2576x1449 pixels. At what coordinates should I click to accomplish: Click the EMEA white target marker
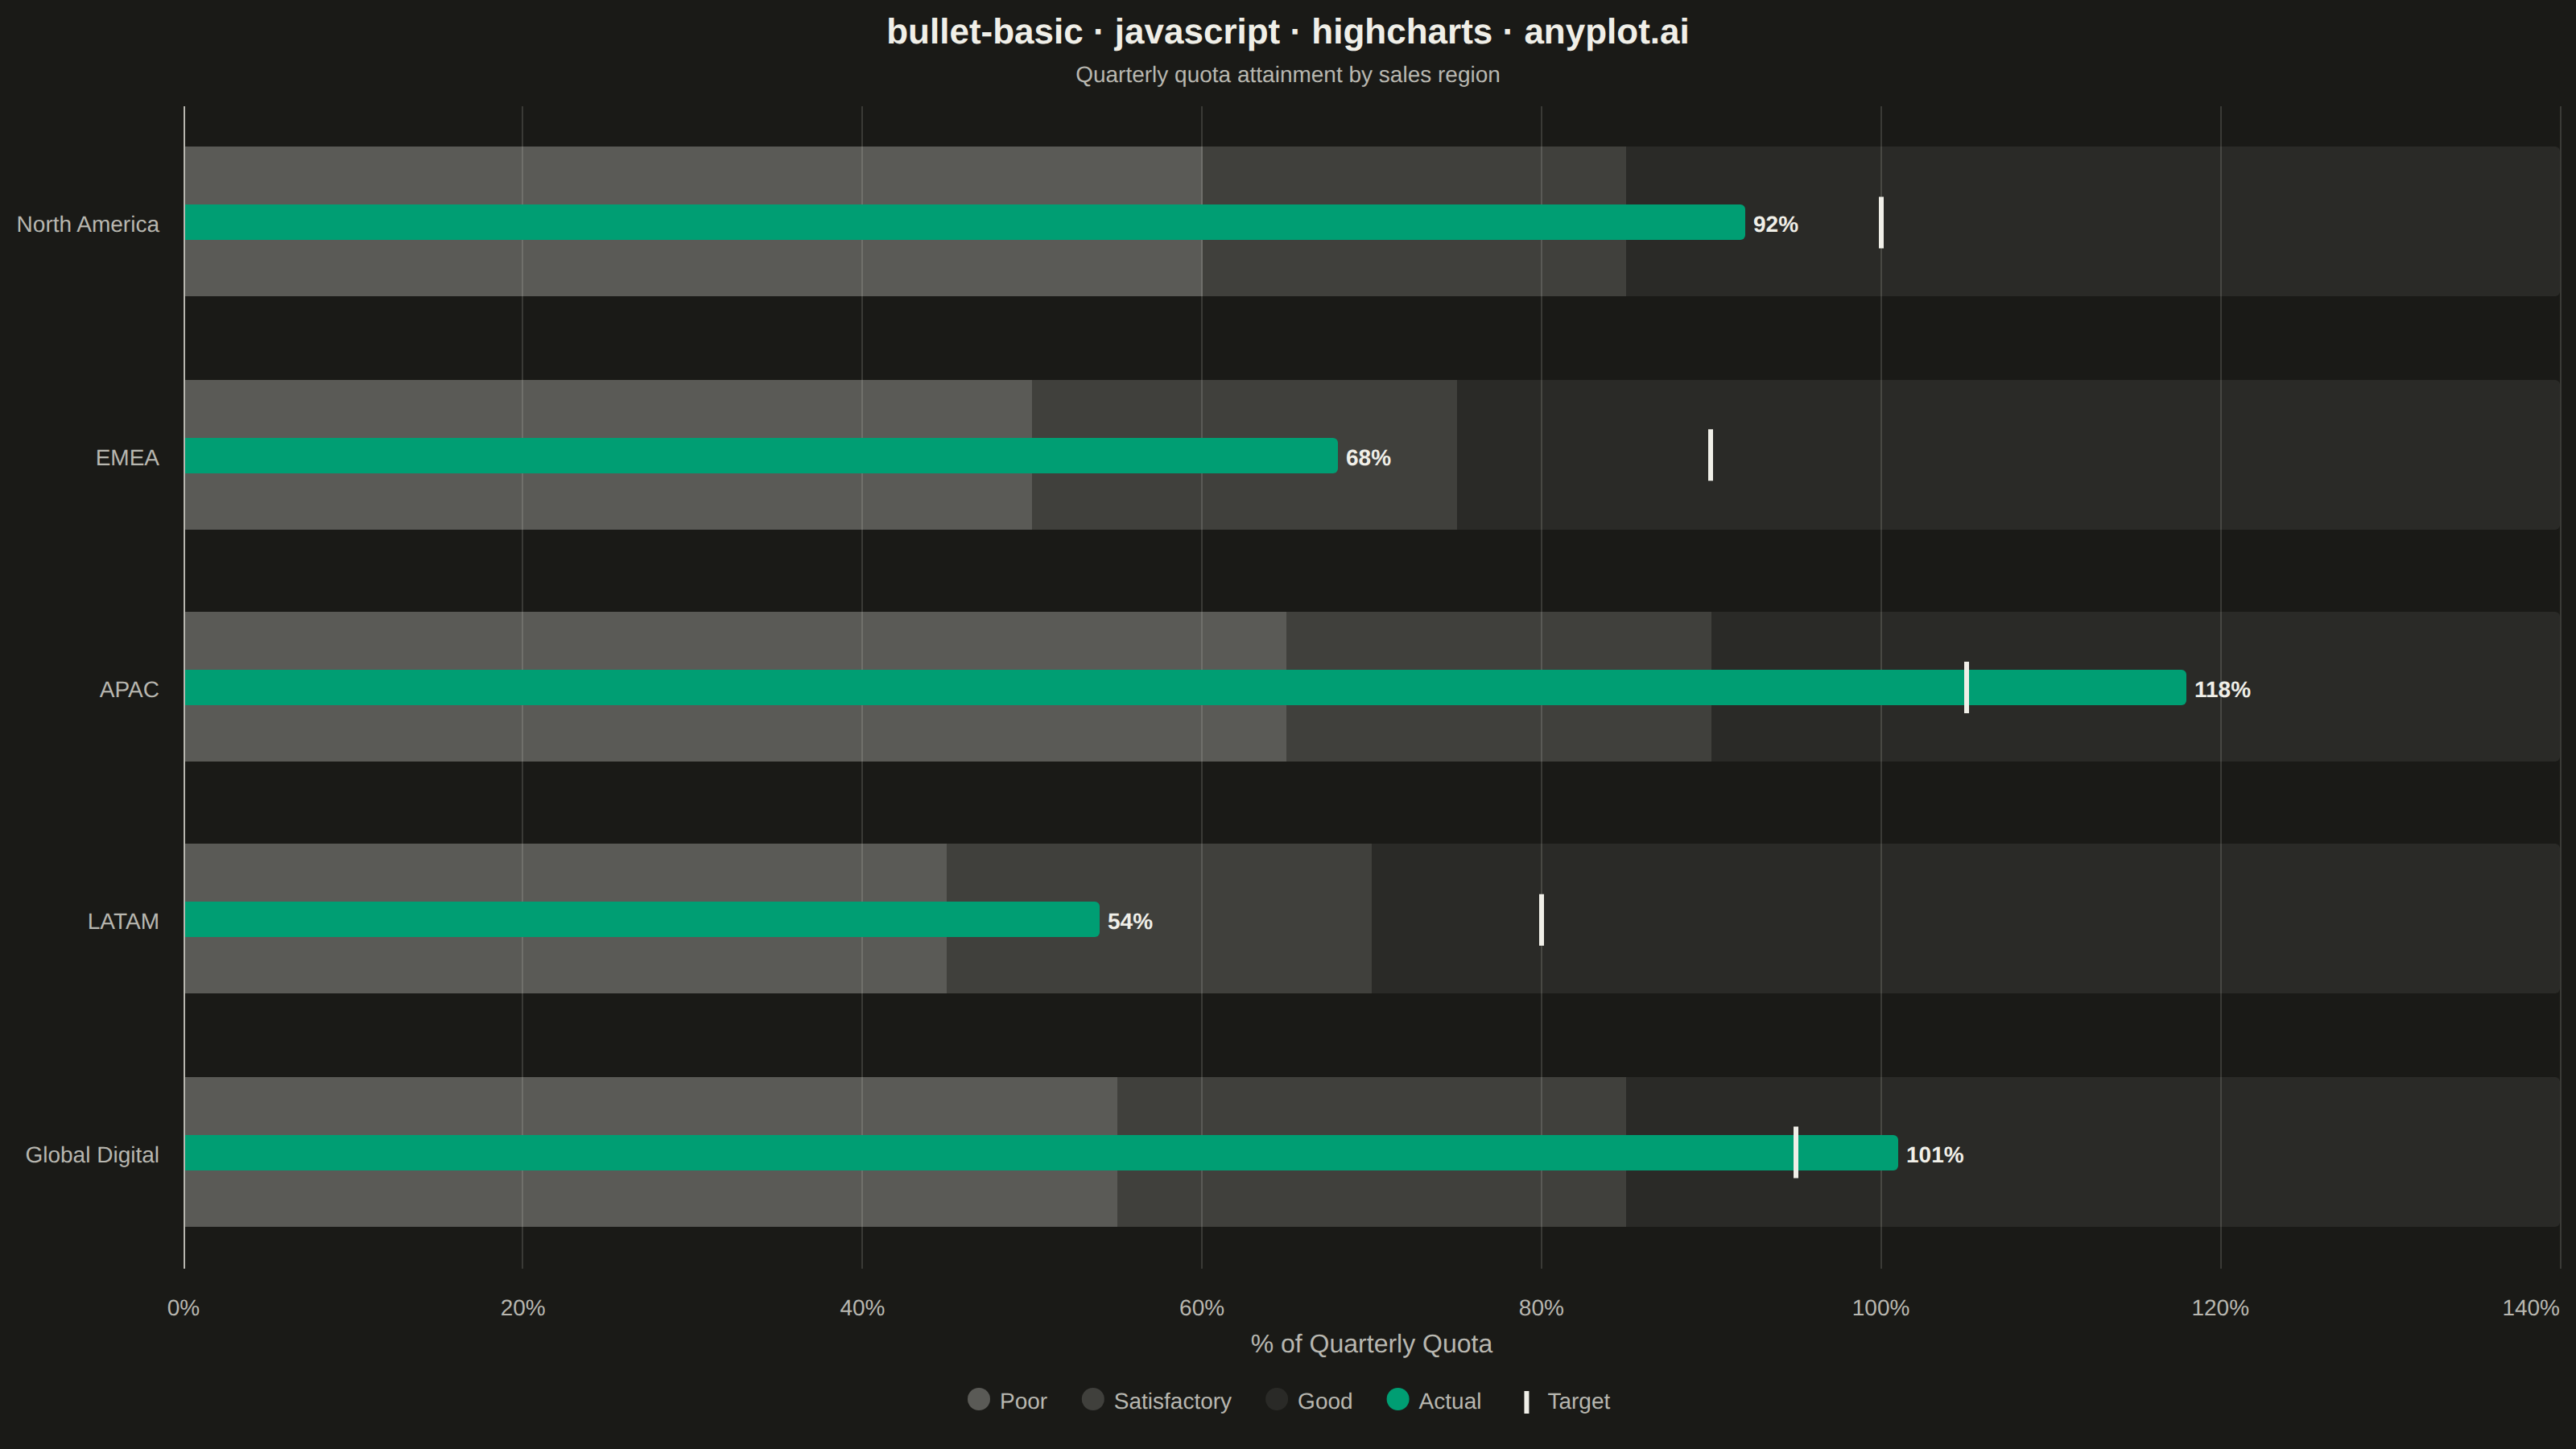coord(1711,455)
